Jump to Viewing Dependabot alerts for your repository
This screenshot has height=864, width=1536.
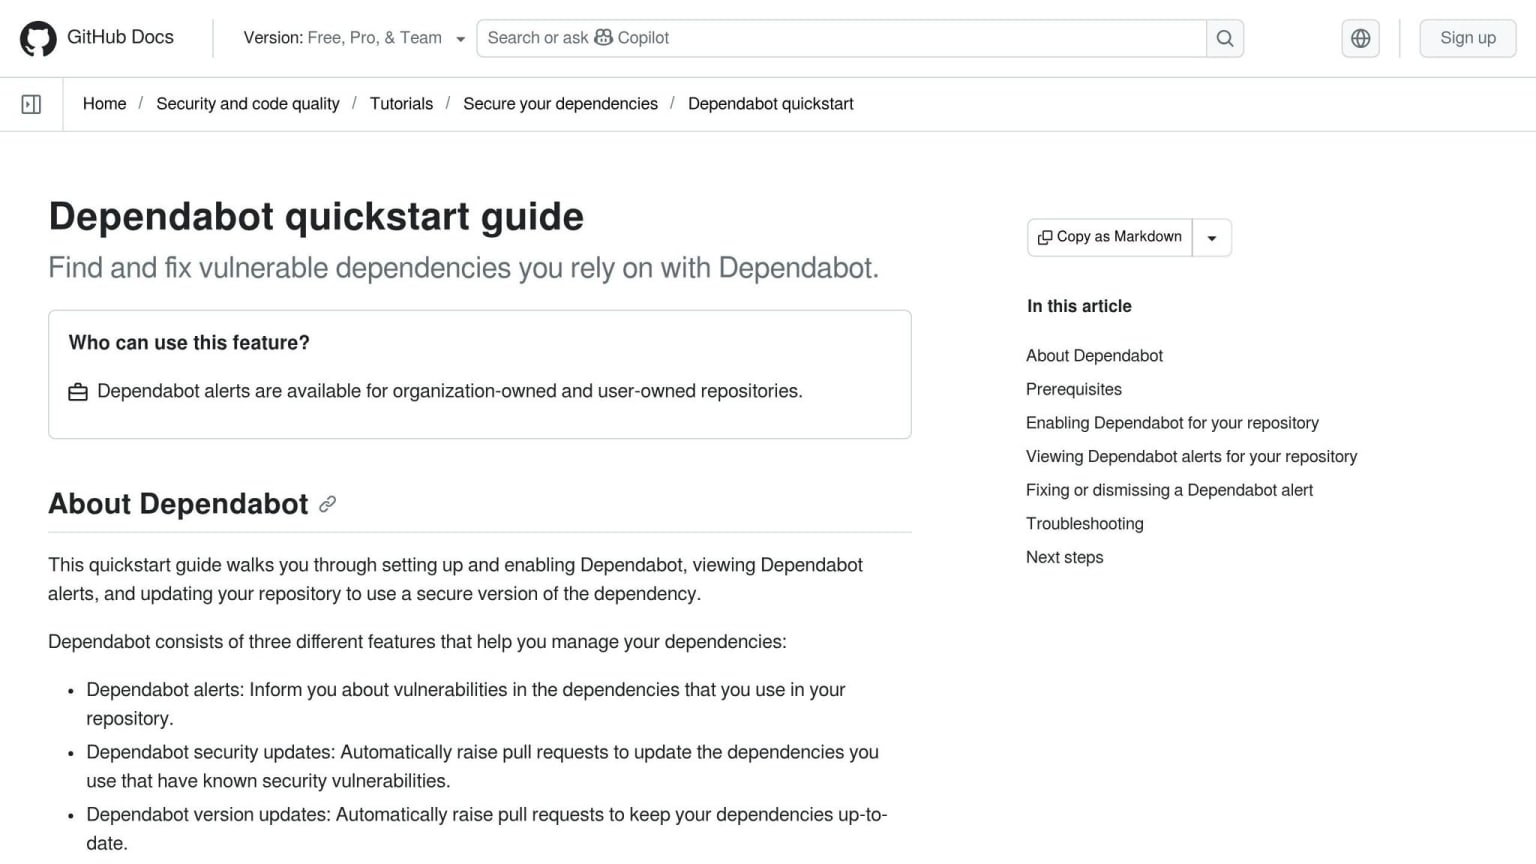(x=1191, y=457)
